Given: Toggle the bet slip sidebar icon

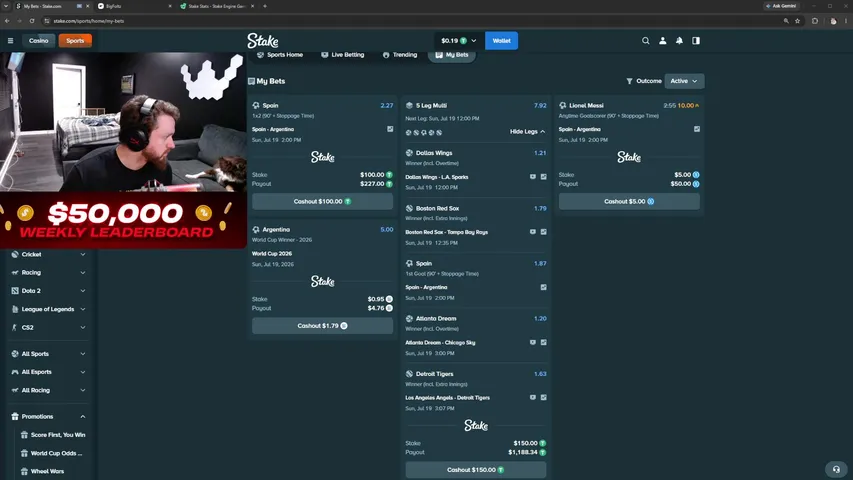Looking at the screenshot, I should pyautogui.click(x=696, y=41).
